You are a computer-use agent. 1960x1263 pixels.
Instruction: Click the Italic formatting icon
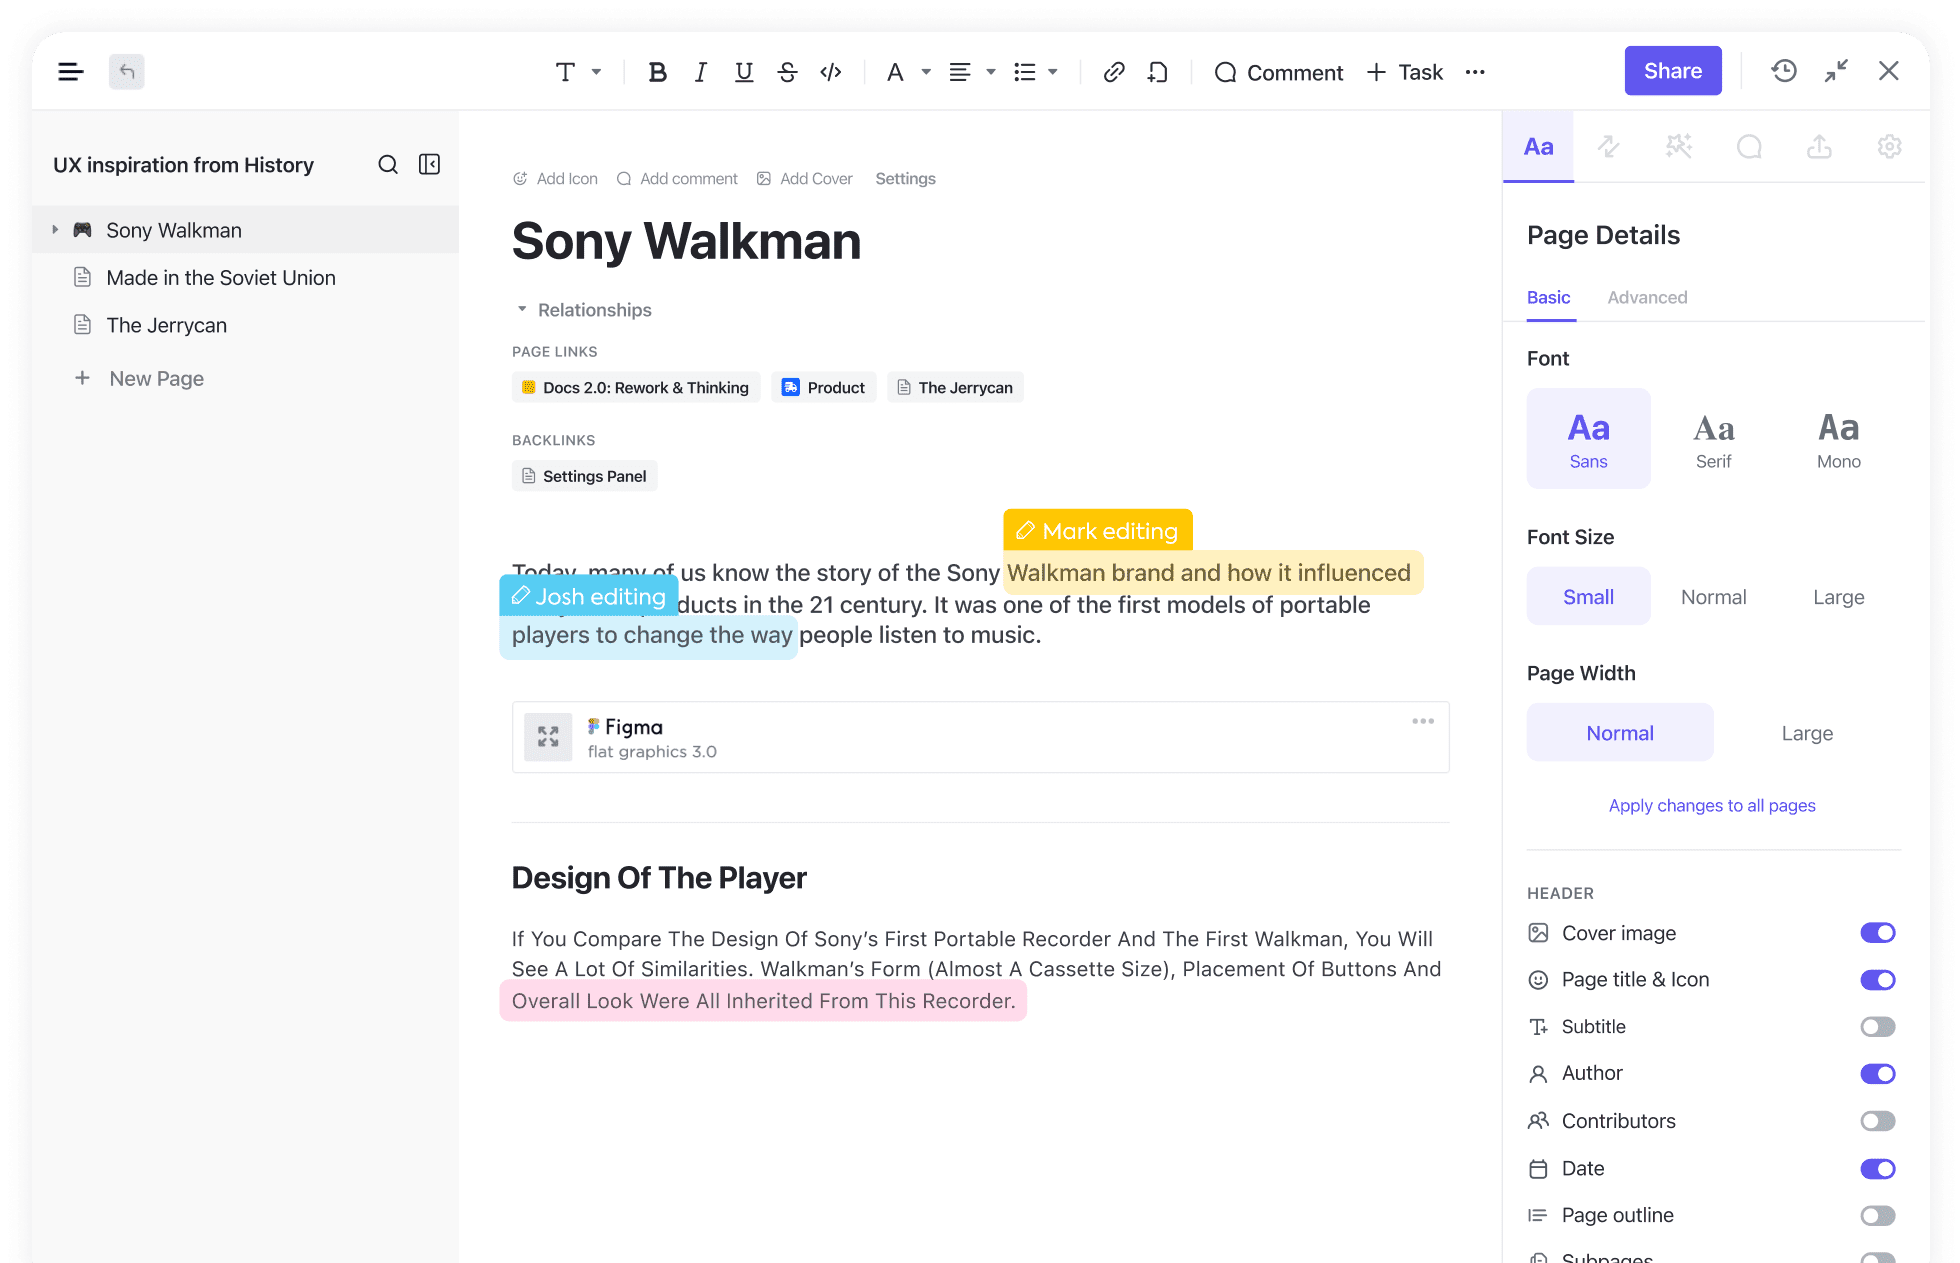(x=700, y=71)
